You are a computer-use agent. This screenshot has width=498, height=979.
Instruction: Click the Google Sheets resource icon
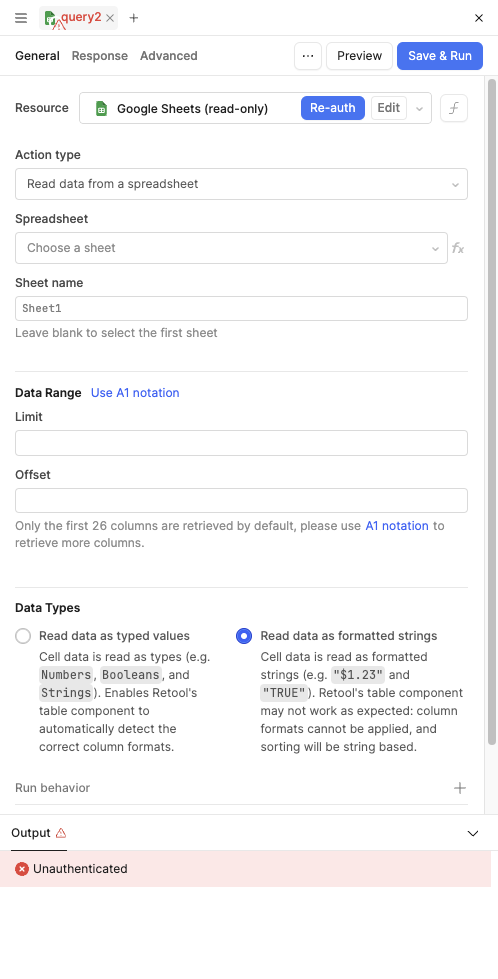[x=101, y=109]
